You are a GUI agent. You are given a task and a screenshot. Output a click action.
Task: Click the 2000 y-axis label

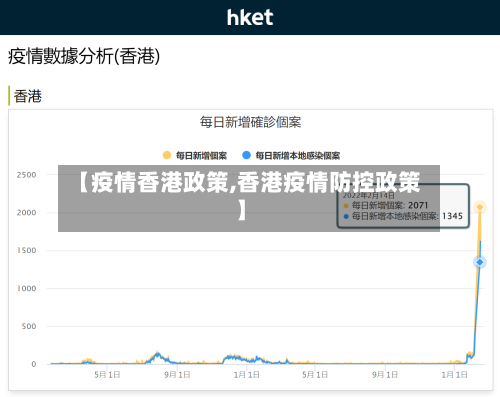pos(26,213)
